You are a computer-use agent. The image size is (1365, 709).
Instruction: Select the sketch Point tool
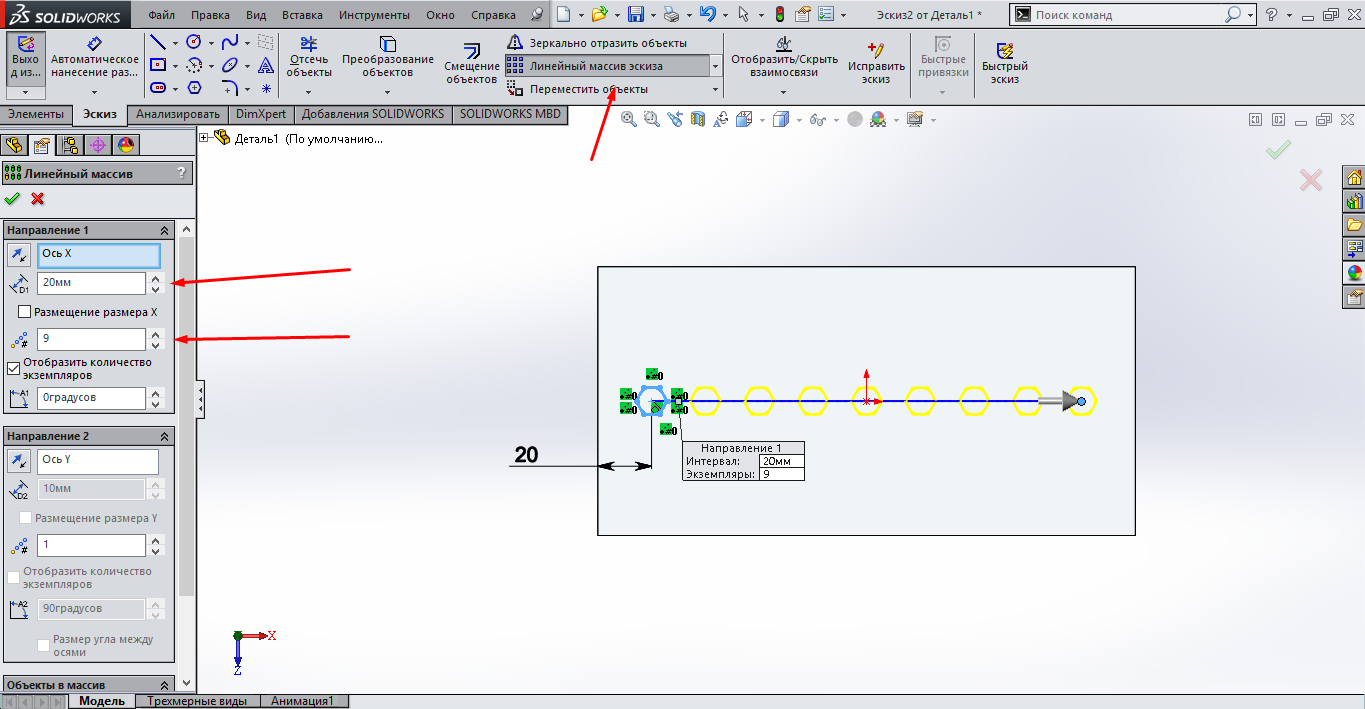[266, 88]
